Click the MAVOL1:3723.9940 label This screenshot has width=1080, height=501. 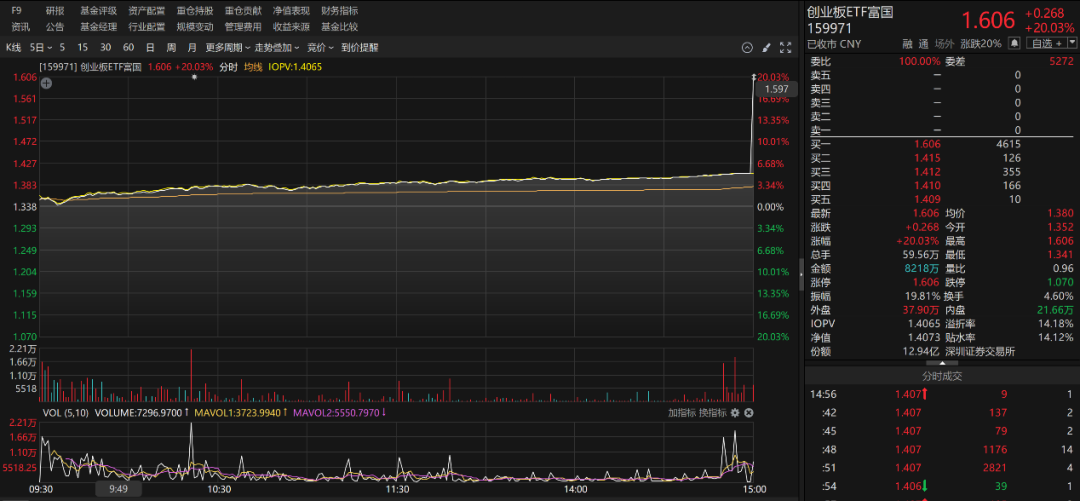click(x=240, y=413)
